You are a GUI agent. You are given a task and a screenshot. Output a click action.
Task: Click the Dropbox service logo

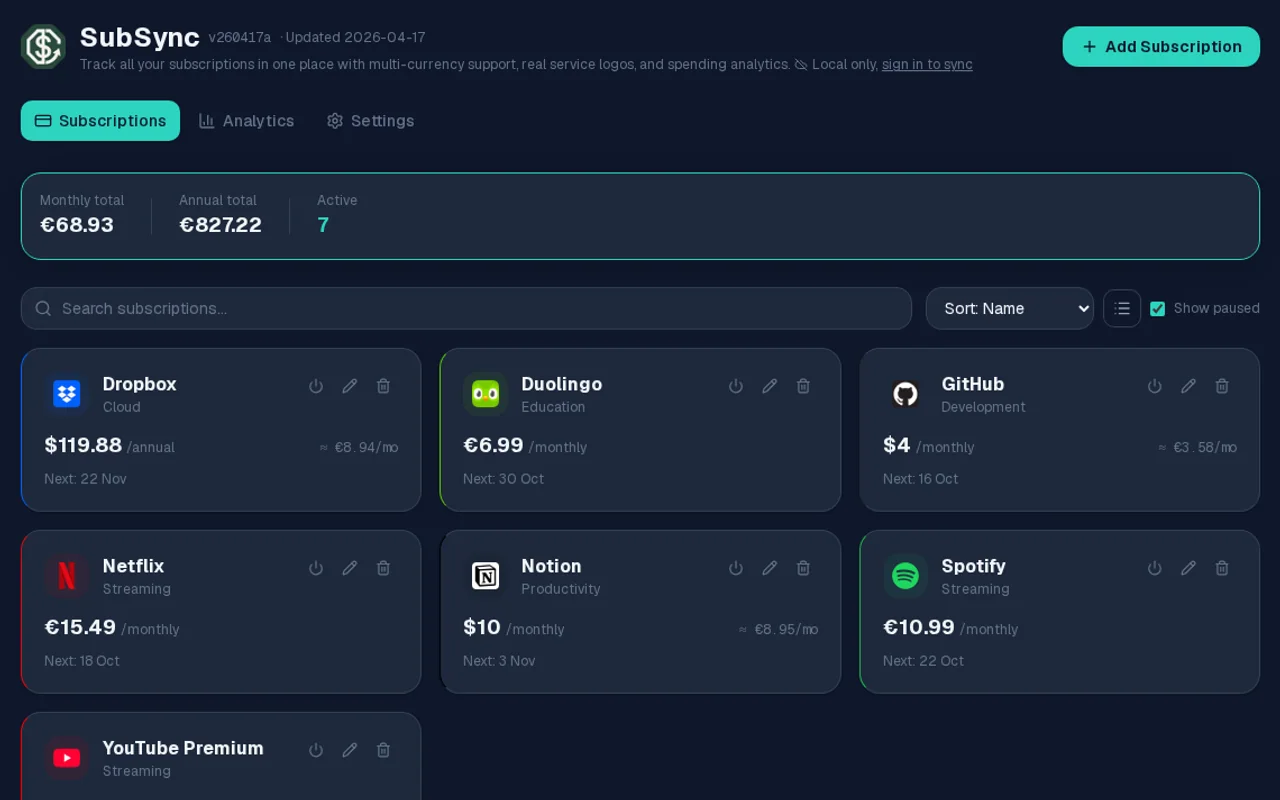point(67,394)
